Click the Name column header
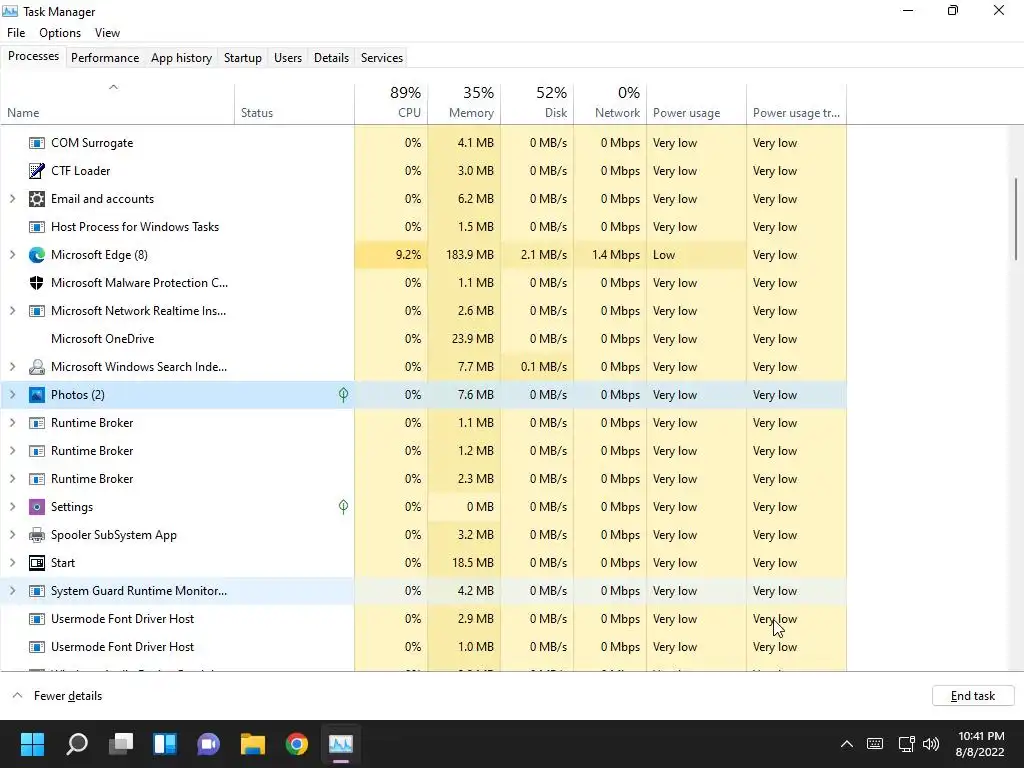The width and height of the screenshot is (1024, 768). click(118, 103)
